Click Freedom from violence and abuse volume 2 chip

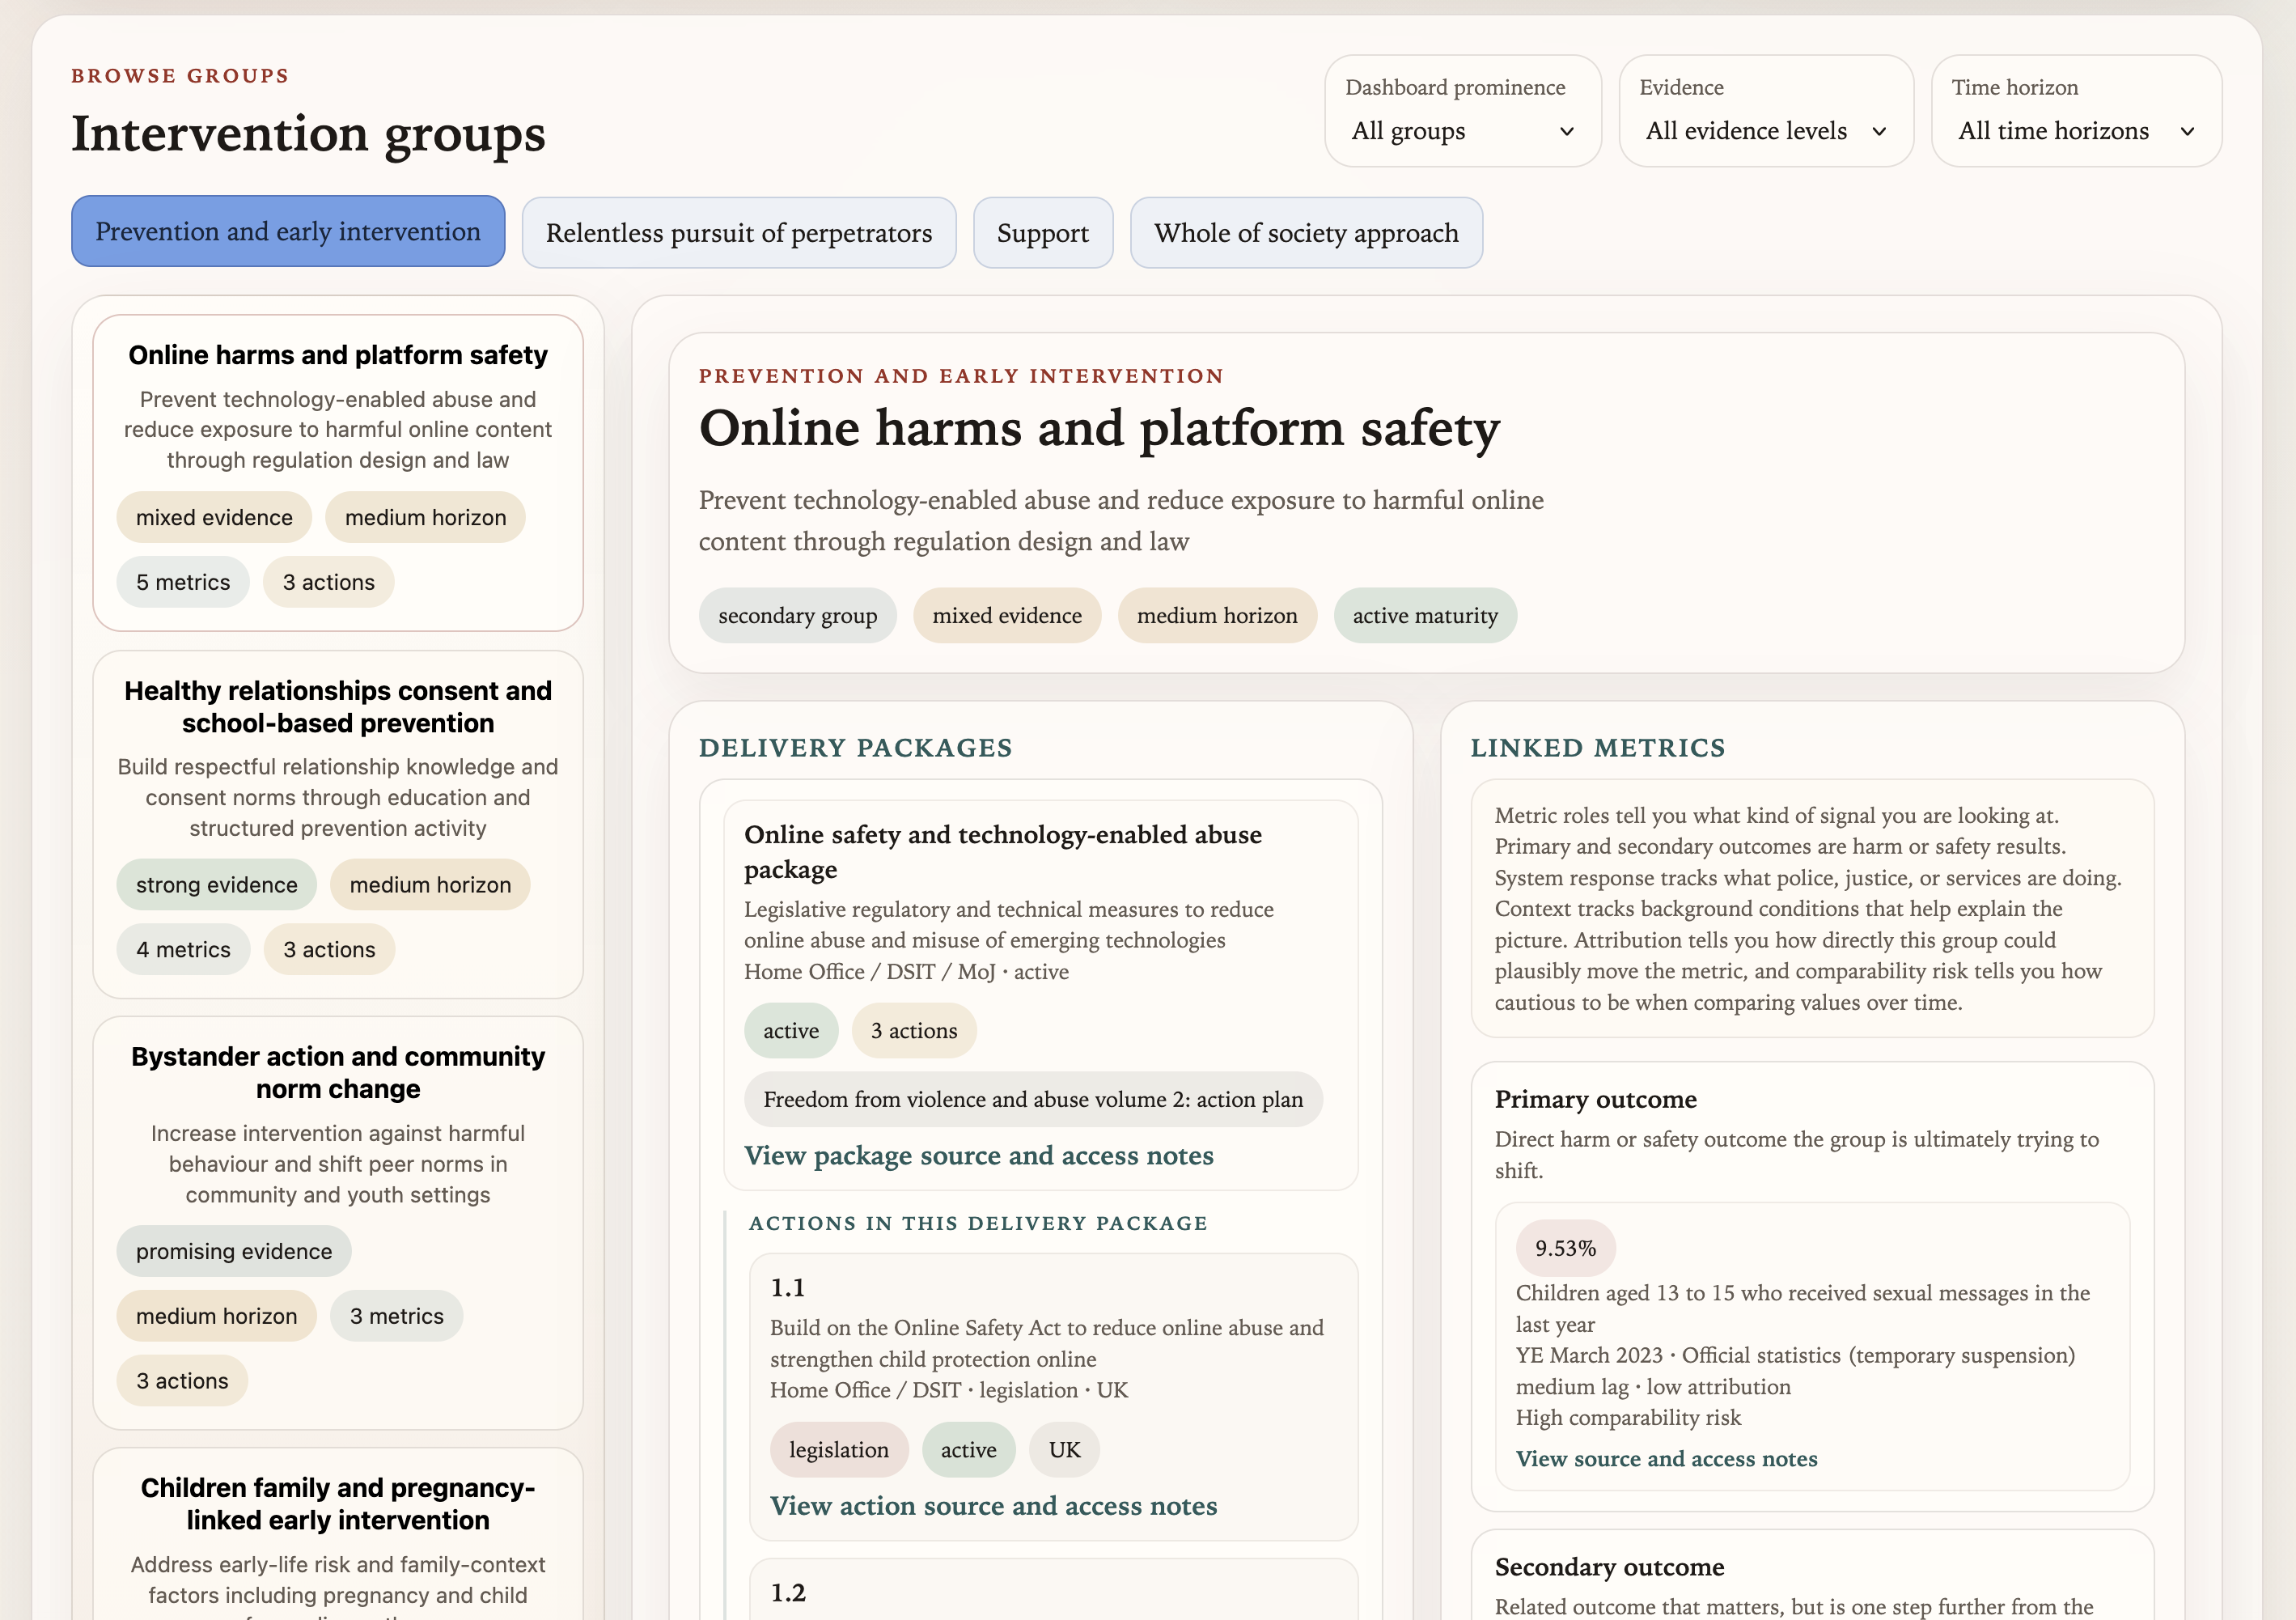pos(1033,1100)
